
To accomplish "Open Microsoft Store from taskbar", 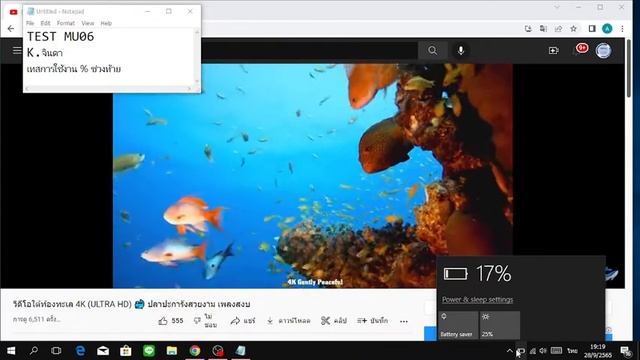I will pos(126,351).
